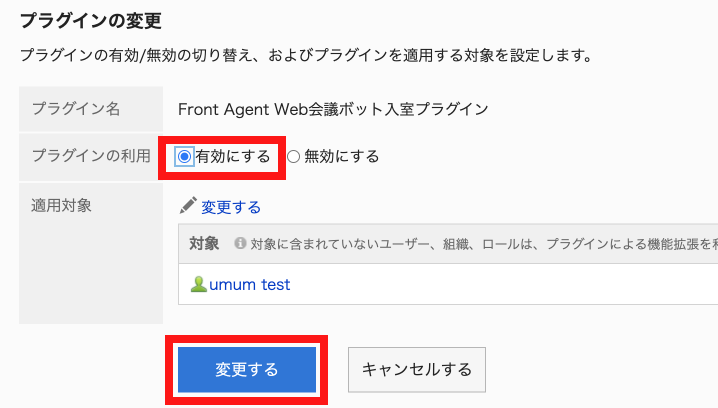Click the Front Agent Web会議ボット入室プラグイン name

pos(333,108)
